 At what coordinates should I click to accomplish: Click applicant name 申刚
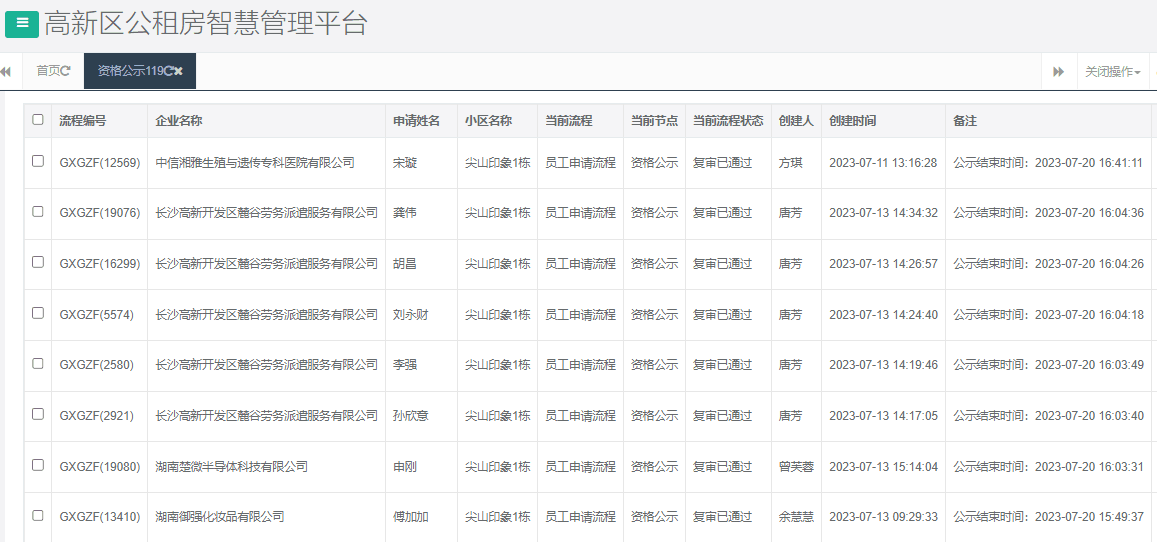point(405,467)
